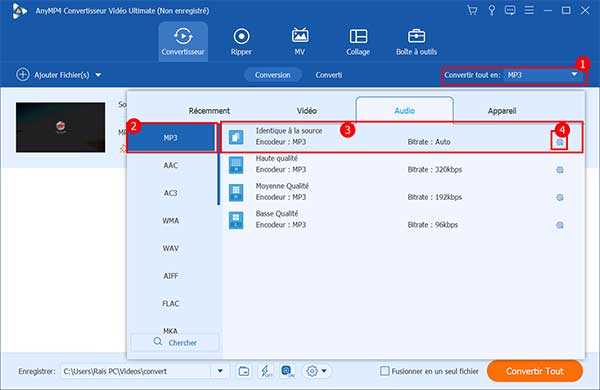The width and height of the screenshot is (600, 390).
Task: Toggle the lightning acceleration icon
Action: click(x=266, y=371)
